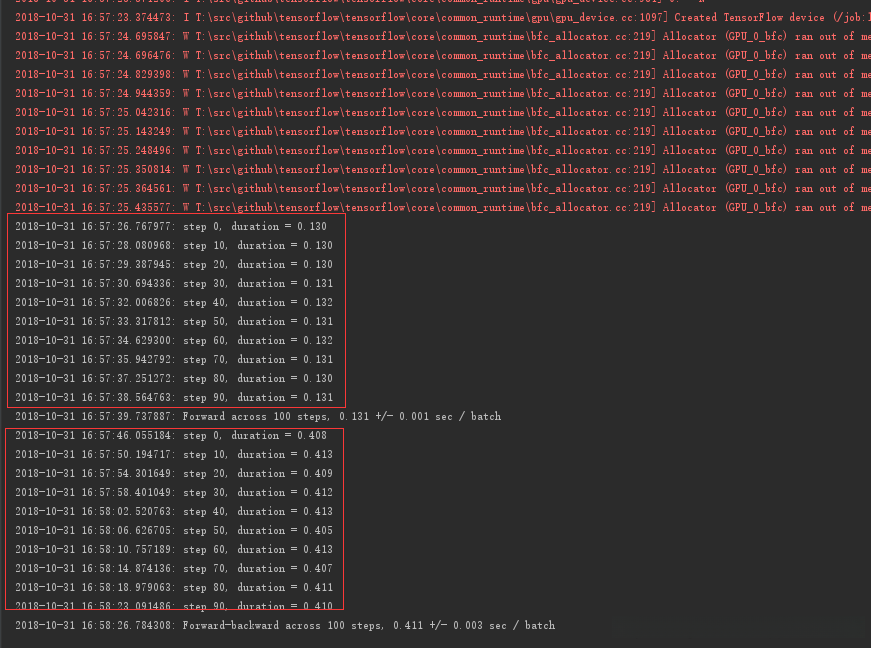Click the 'step 90, duration = 0.131' line
This screenshot has height=648, width=871.
173,398
